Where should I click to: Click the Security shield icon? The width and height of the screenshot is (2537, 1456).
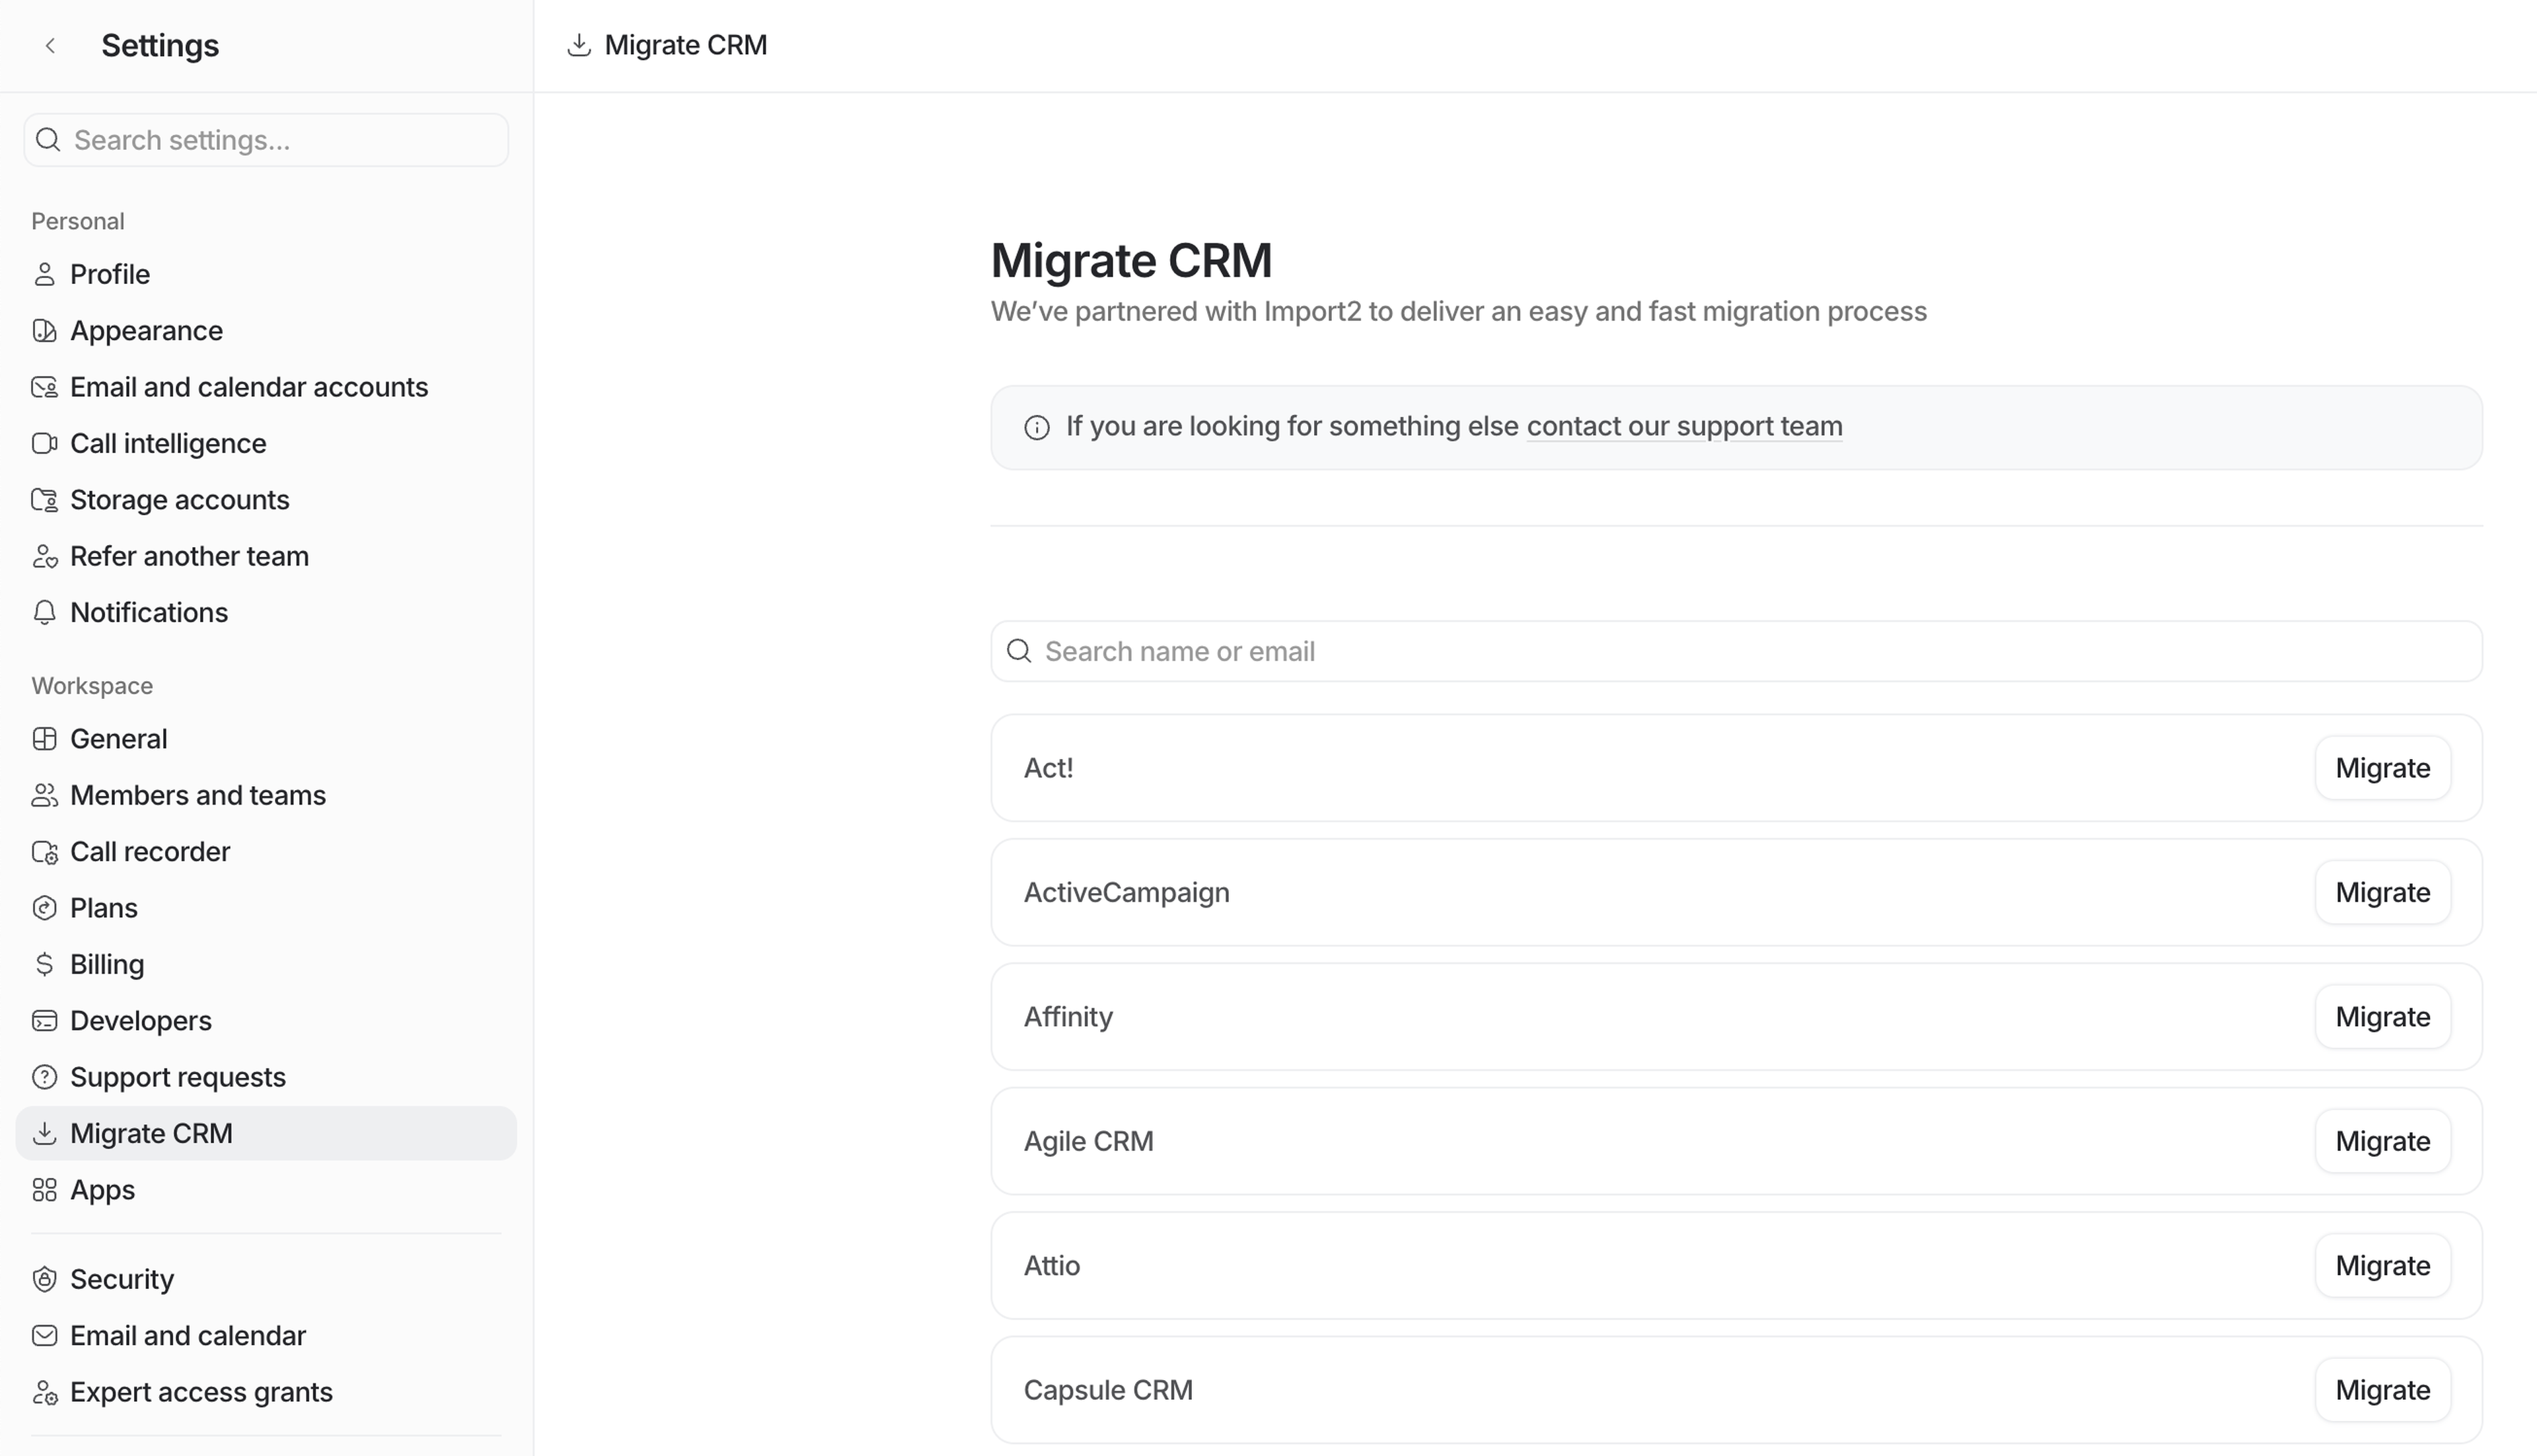[x=44, y=1279]
